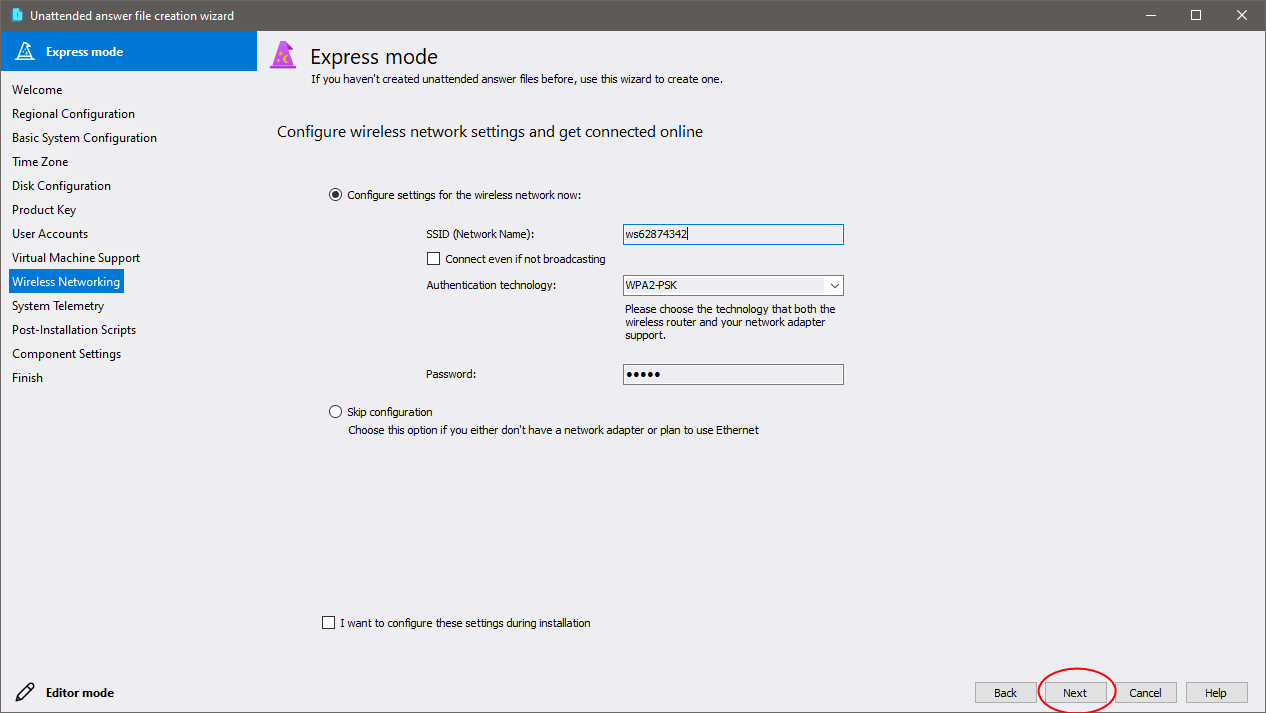Image resolution: width=1266 pixels, height=713 pixels.
Task: Check 'I want to configure these settings during installation'
Action: point(329,623)
